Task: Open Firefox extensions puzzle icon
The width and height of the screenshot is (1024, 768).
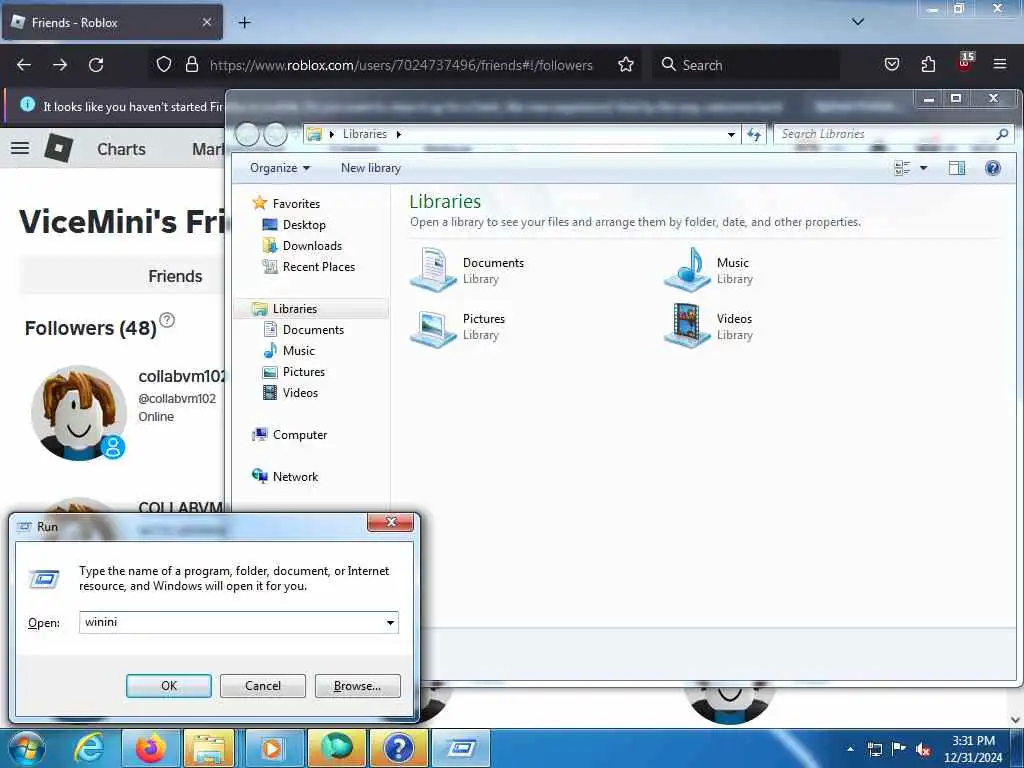Action: click(x=928, y=65)
